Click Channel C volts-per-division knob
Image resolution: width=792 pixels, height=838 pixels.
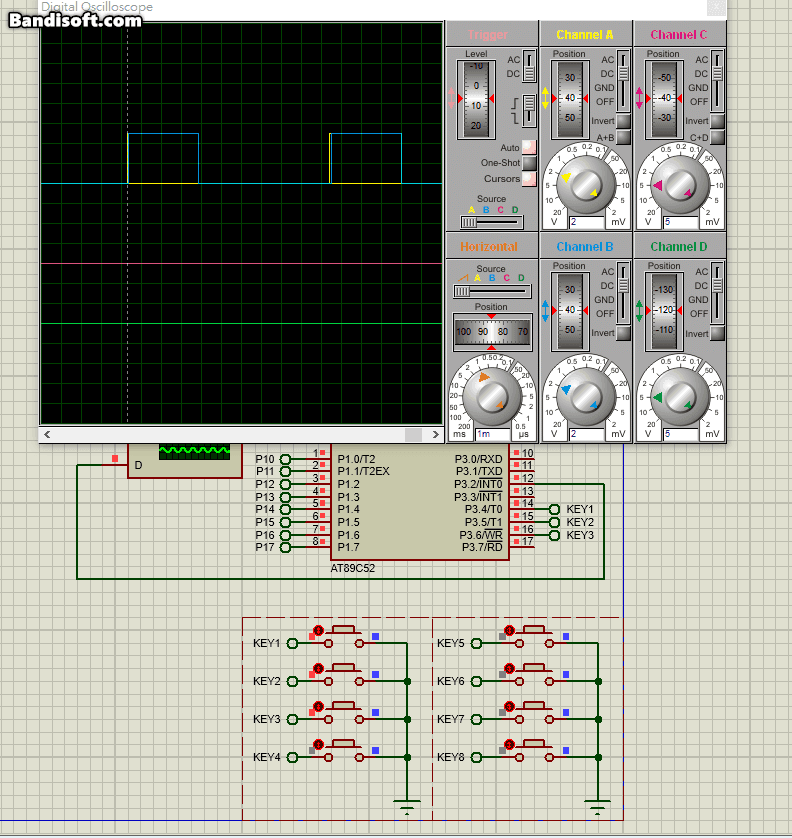(680, 183)
